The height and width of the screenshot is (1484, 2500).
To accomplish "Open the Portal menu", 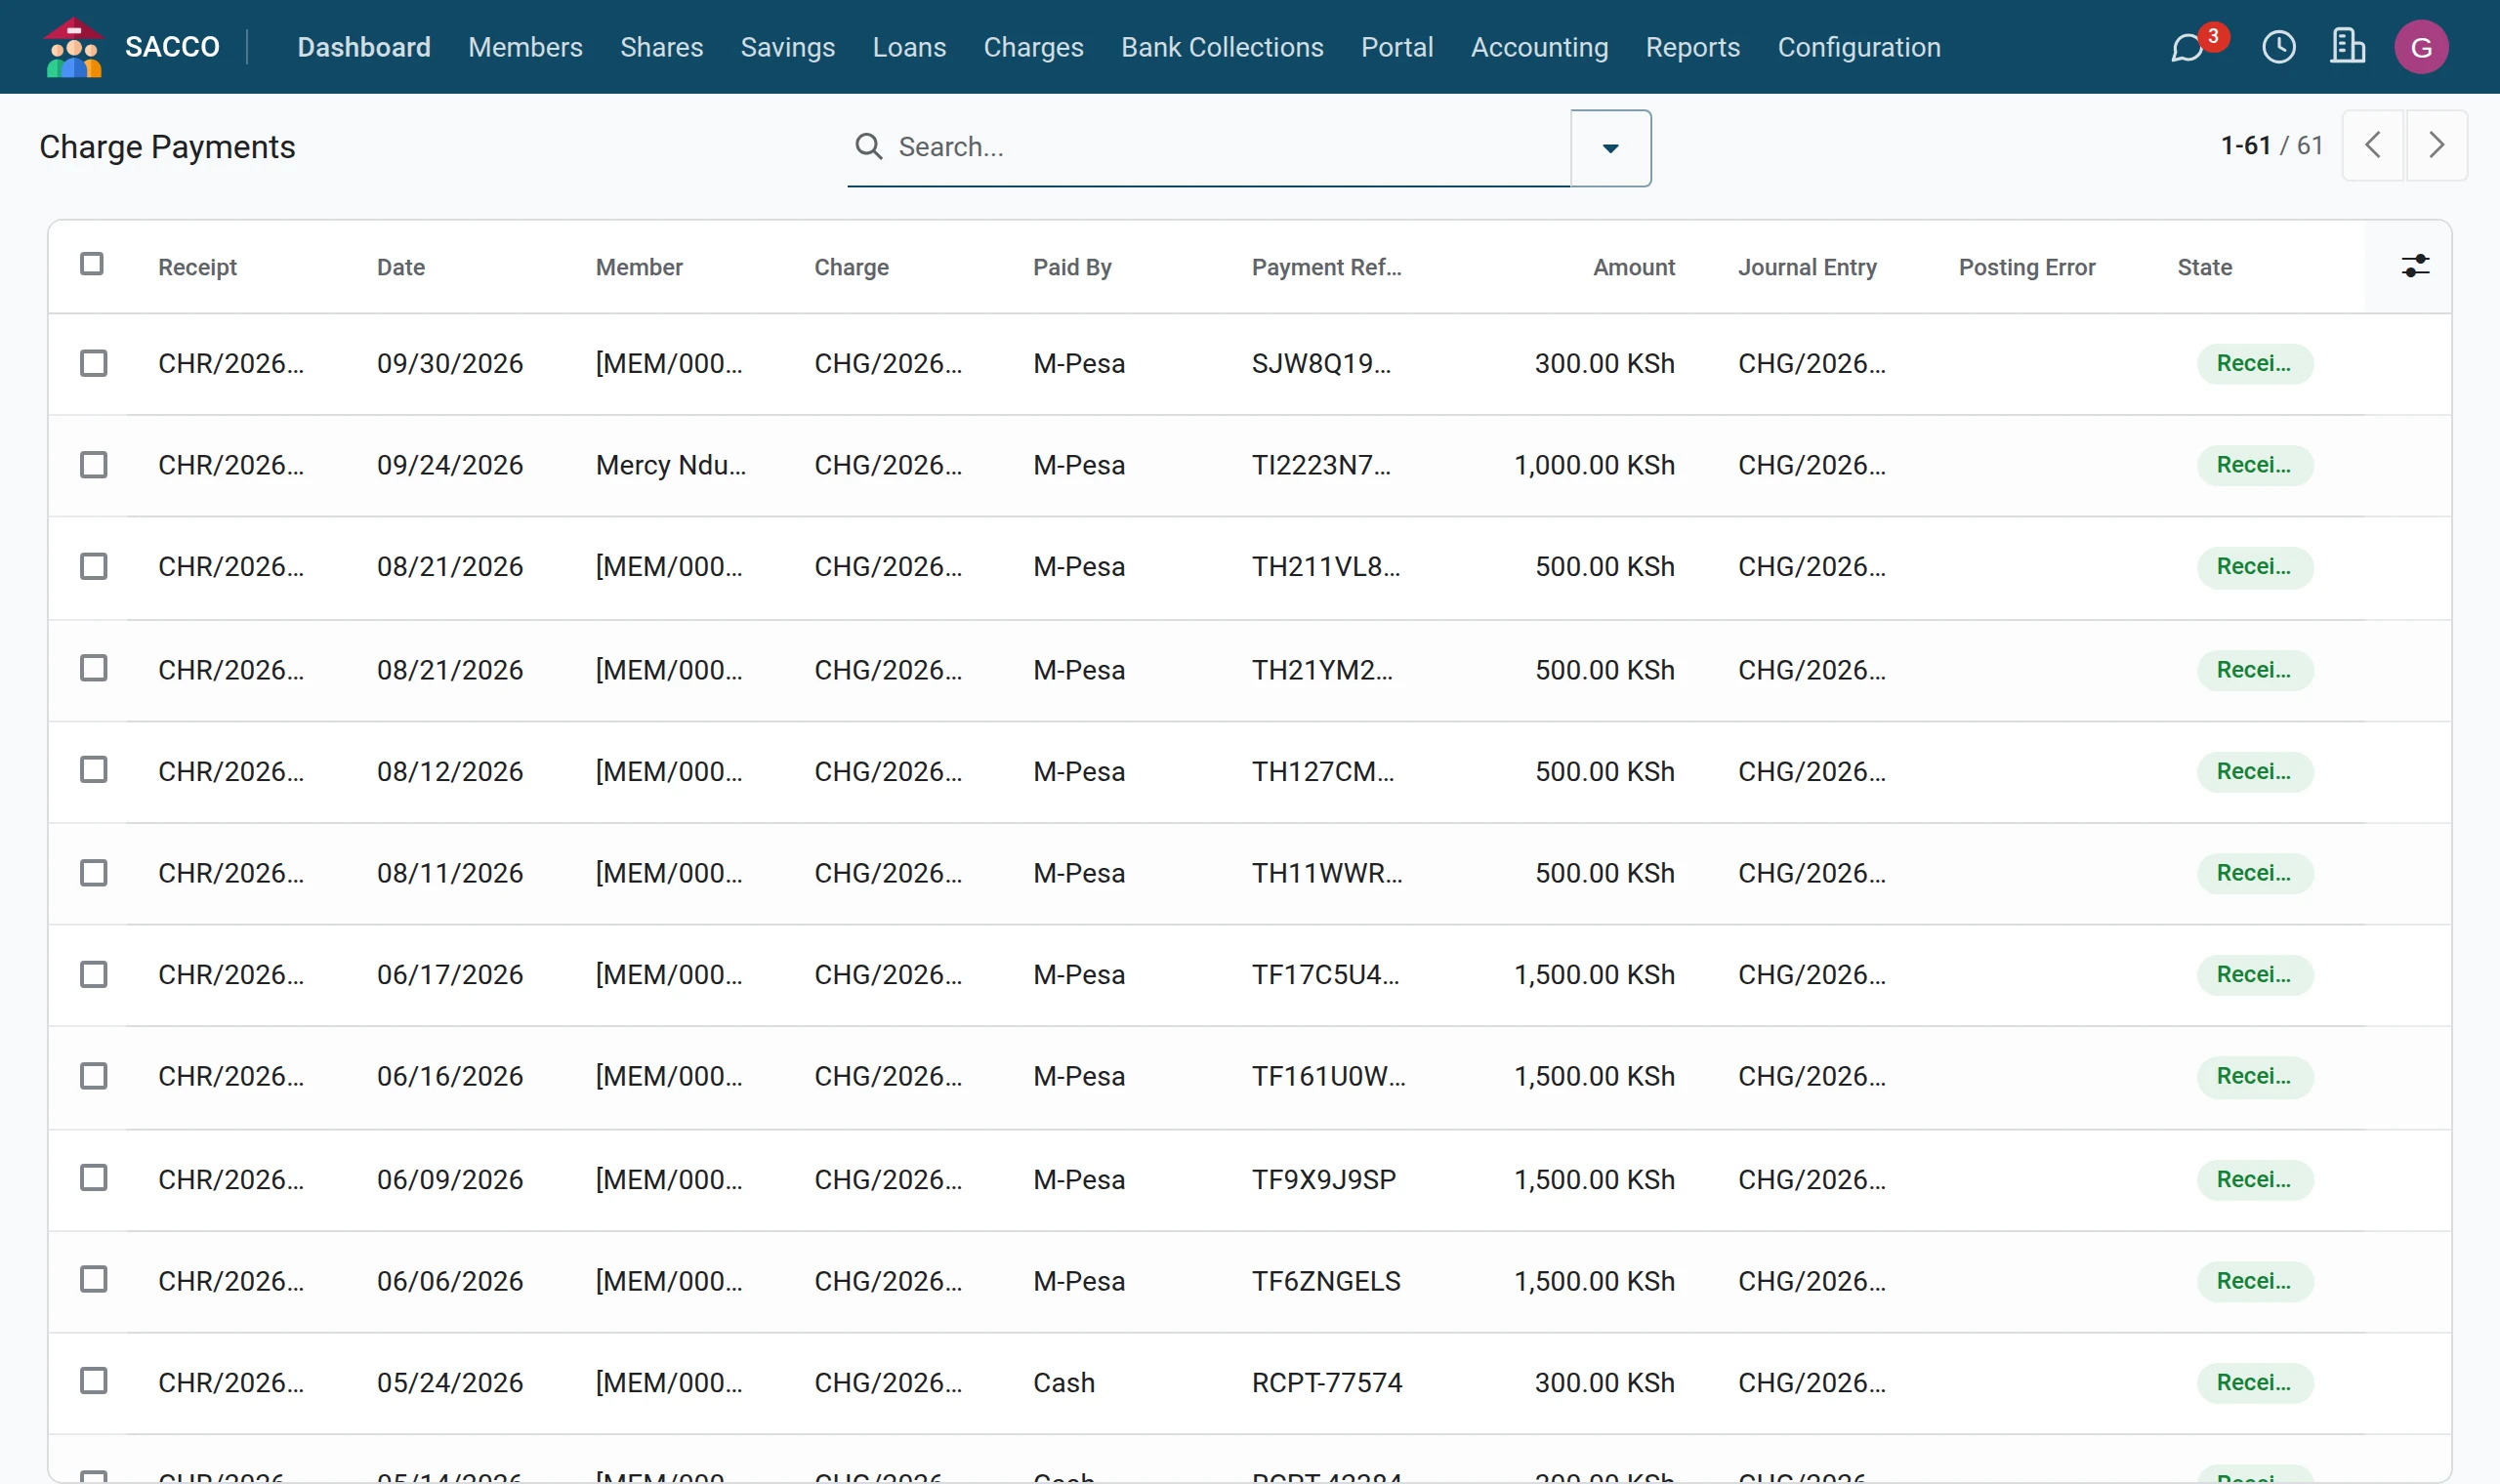I will (1396, 47).
